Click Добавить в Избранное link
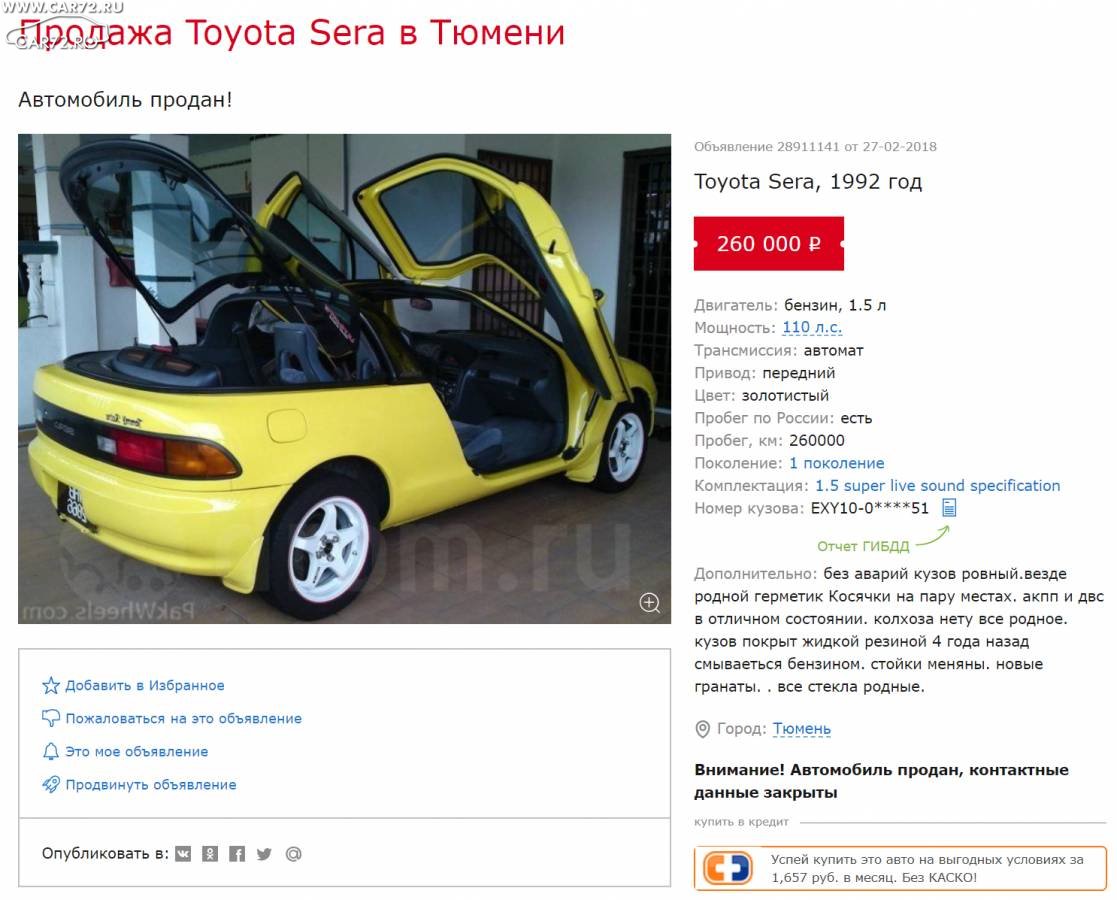Viewport: 1117px width, 900px height. (x=145, y=686)
